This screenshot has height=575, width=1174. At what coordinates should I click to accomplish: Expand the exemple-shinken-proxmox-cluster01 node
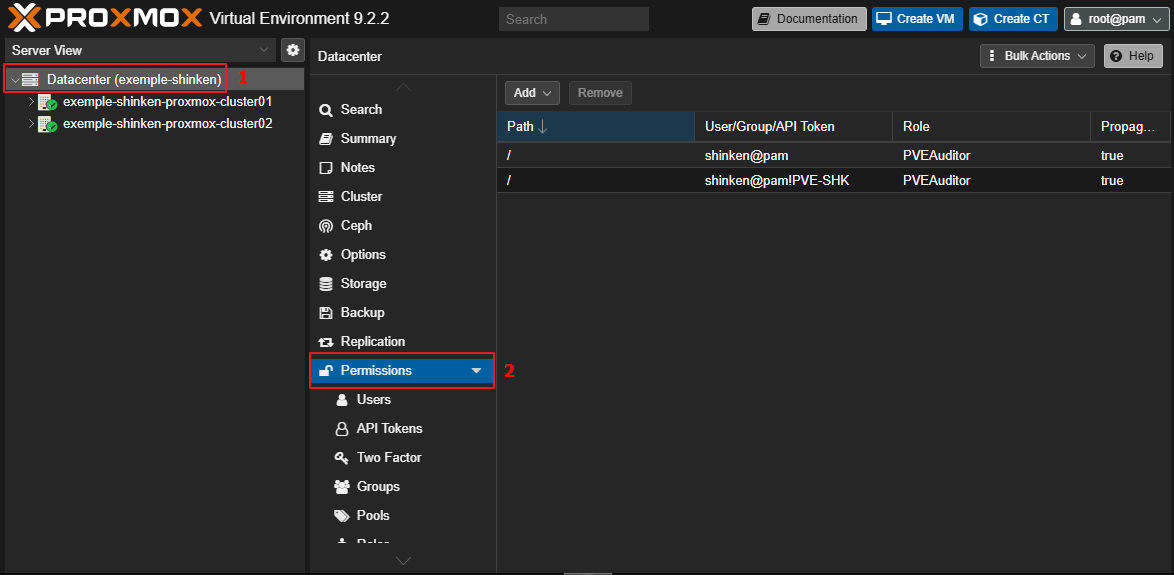tap(31, 102)
